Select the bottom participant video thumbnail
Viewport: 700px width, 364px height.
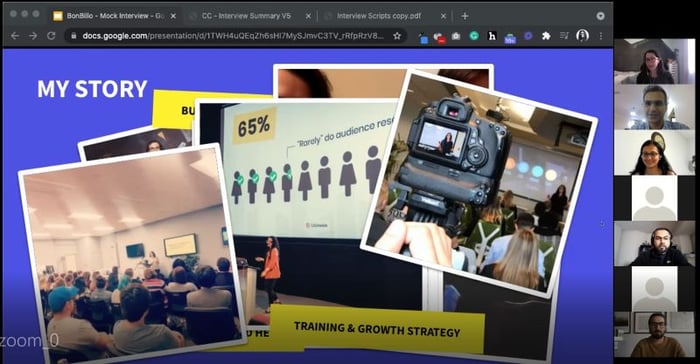[x=654, y=335]
